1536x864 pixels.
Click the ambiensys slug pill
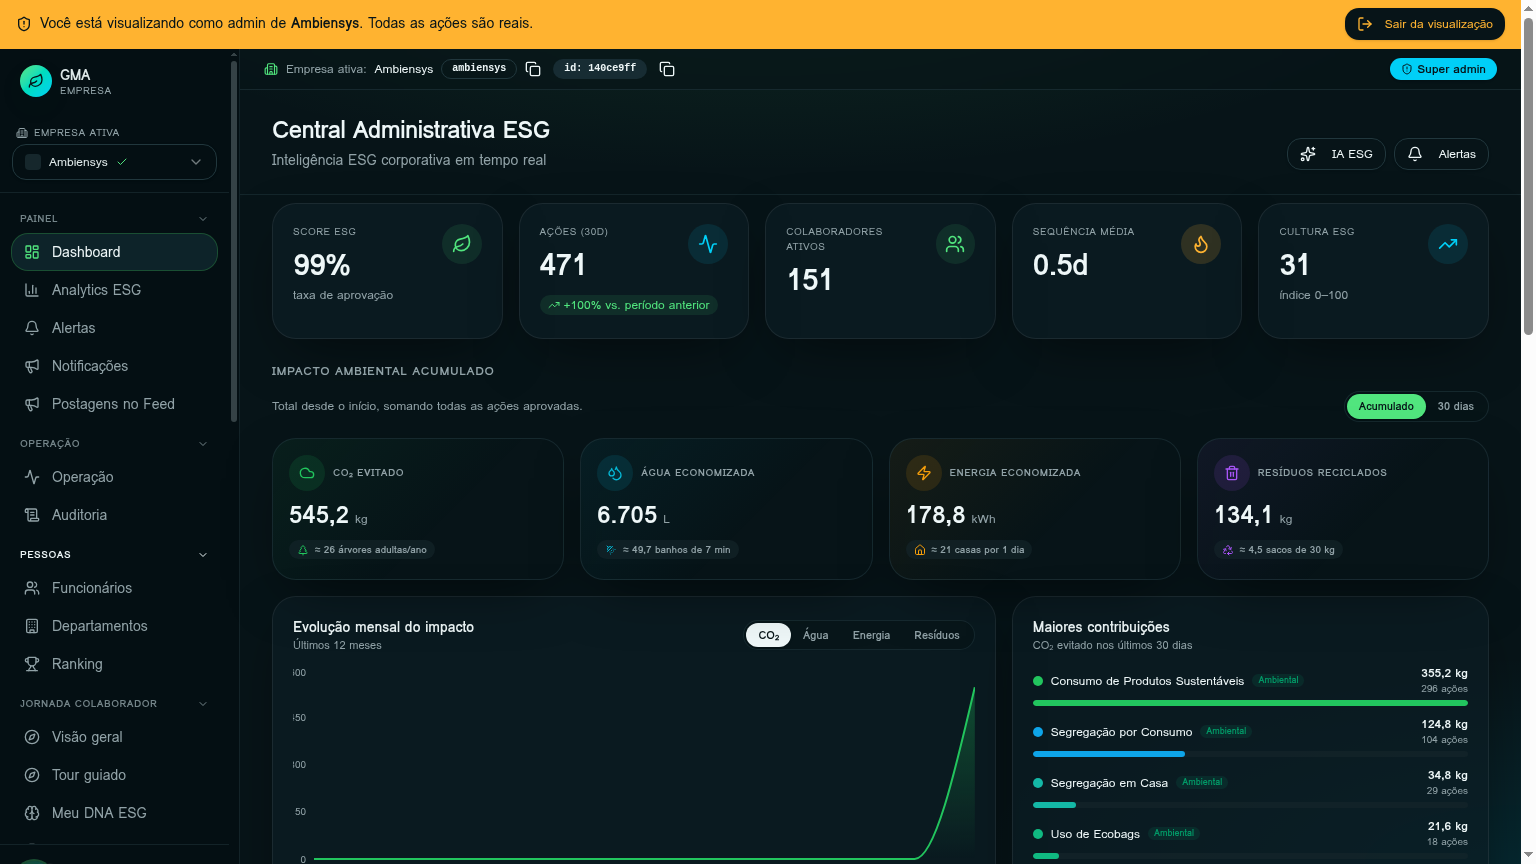click(479, 68)
